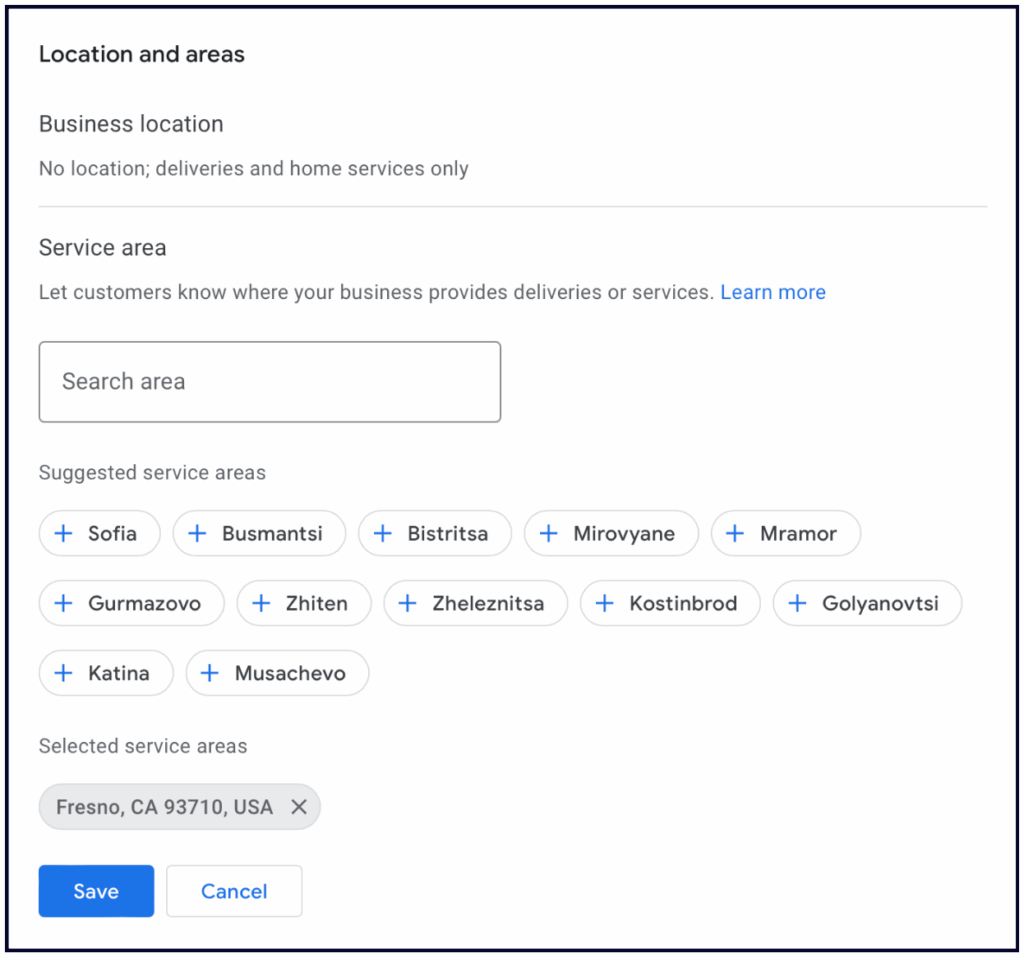Click the Mirovyane chip label text
Screen dimensions: 1024x958
click(x=623, y=533)
